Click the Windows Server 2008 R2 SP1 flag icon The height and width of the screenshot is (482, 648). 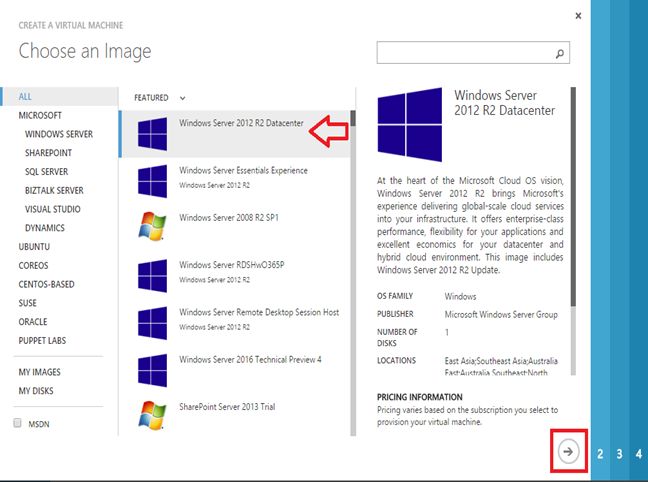point(152,226)
